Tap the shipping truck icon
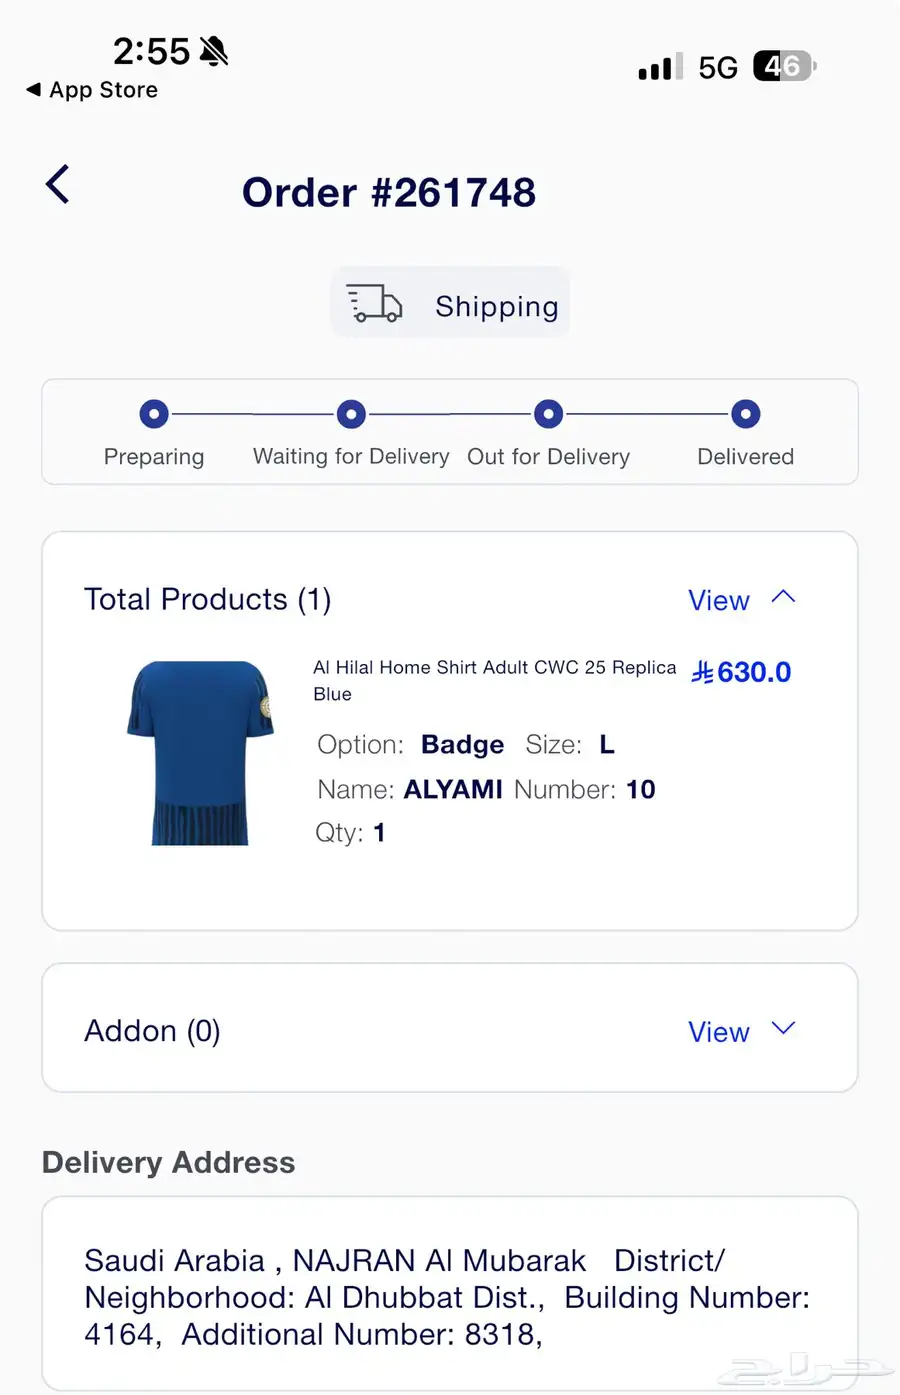The width and height of the screenshot is (900, 1395). pyautogui.click(x=374, y=303)
